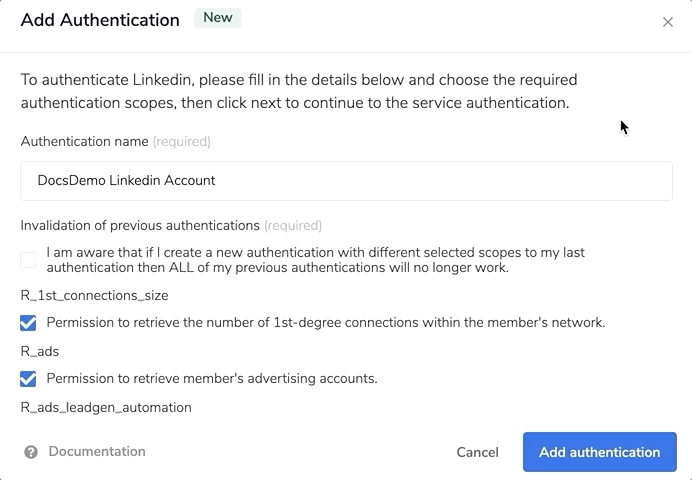This screenshot has width=692, height=480.
Task: Click the label "Permission to retrieve member's advertising accounts"
Action: pyautogui.click(x=212, y=379)
